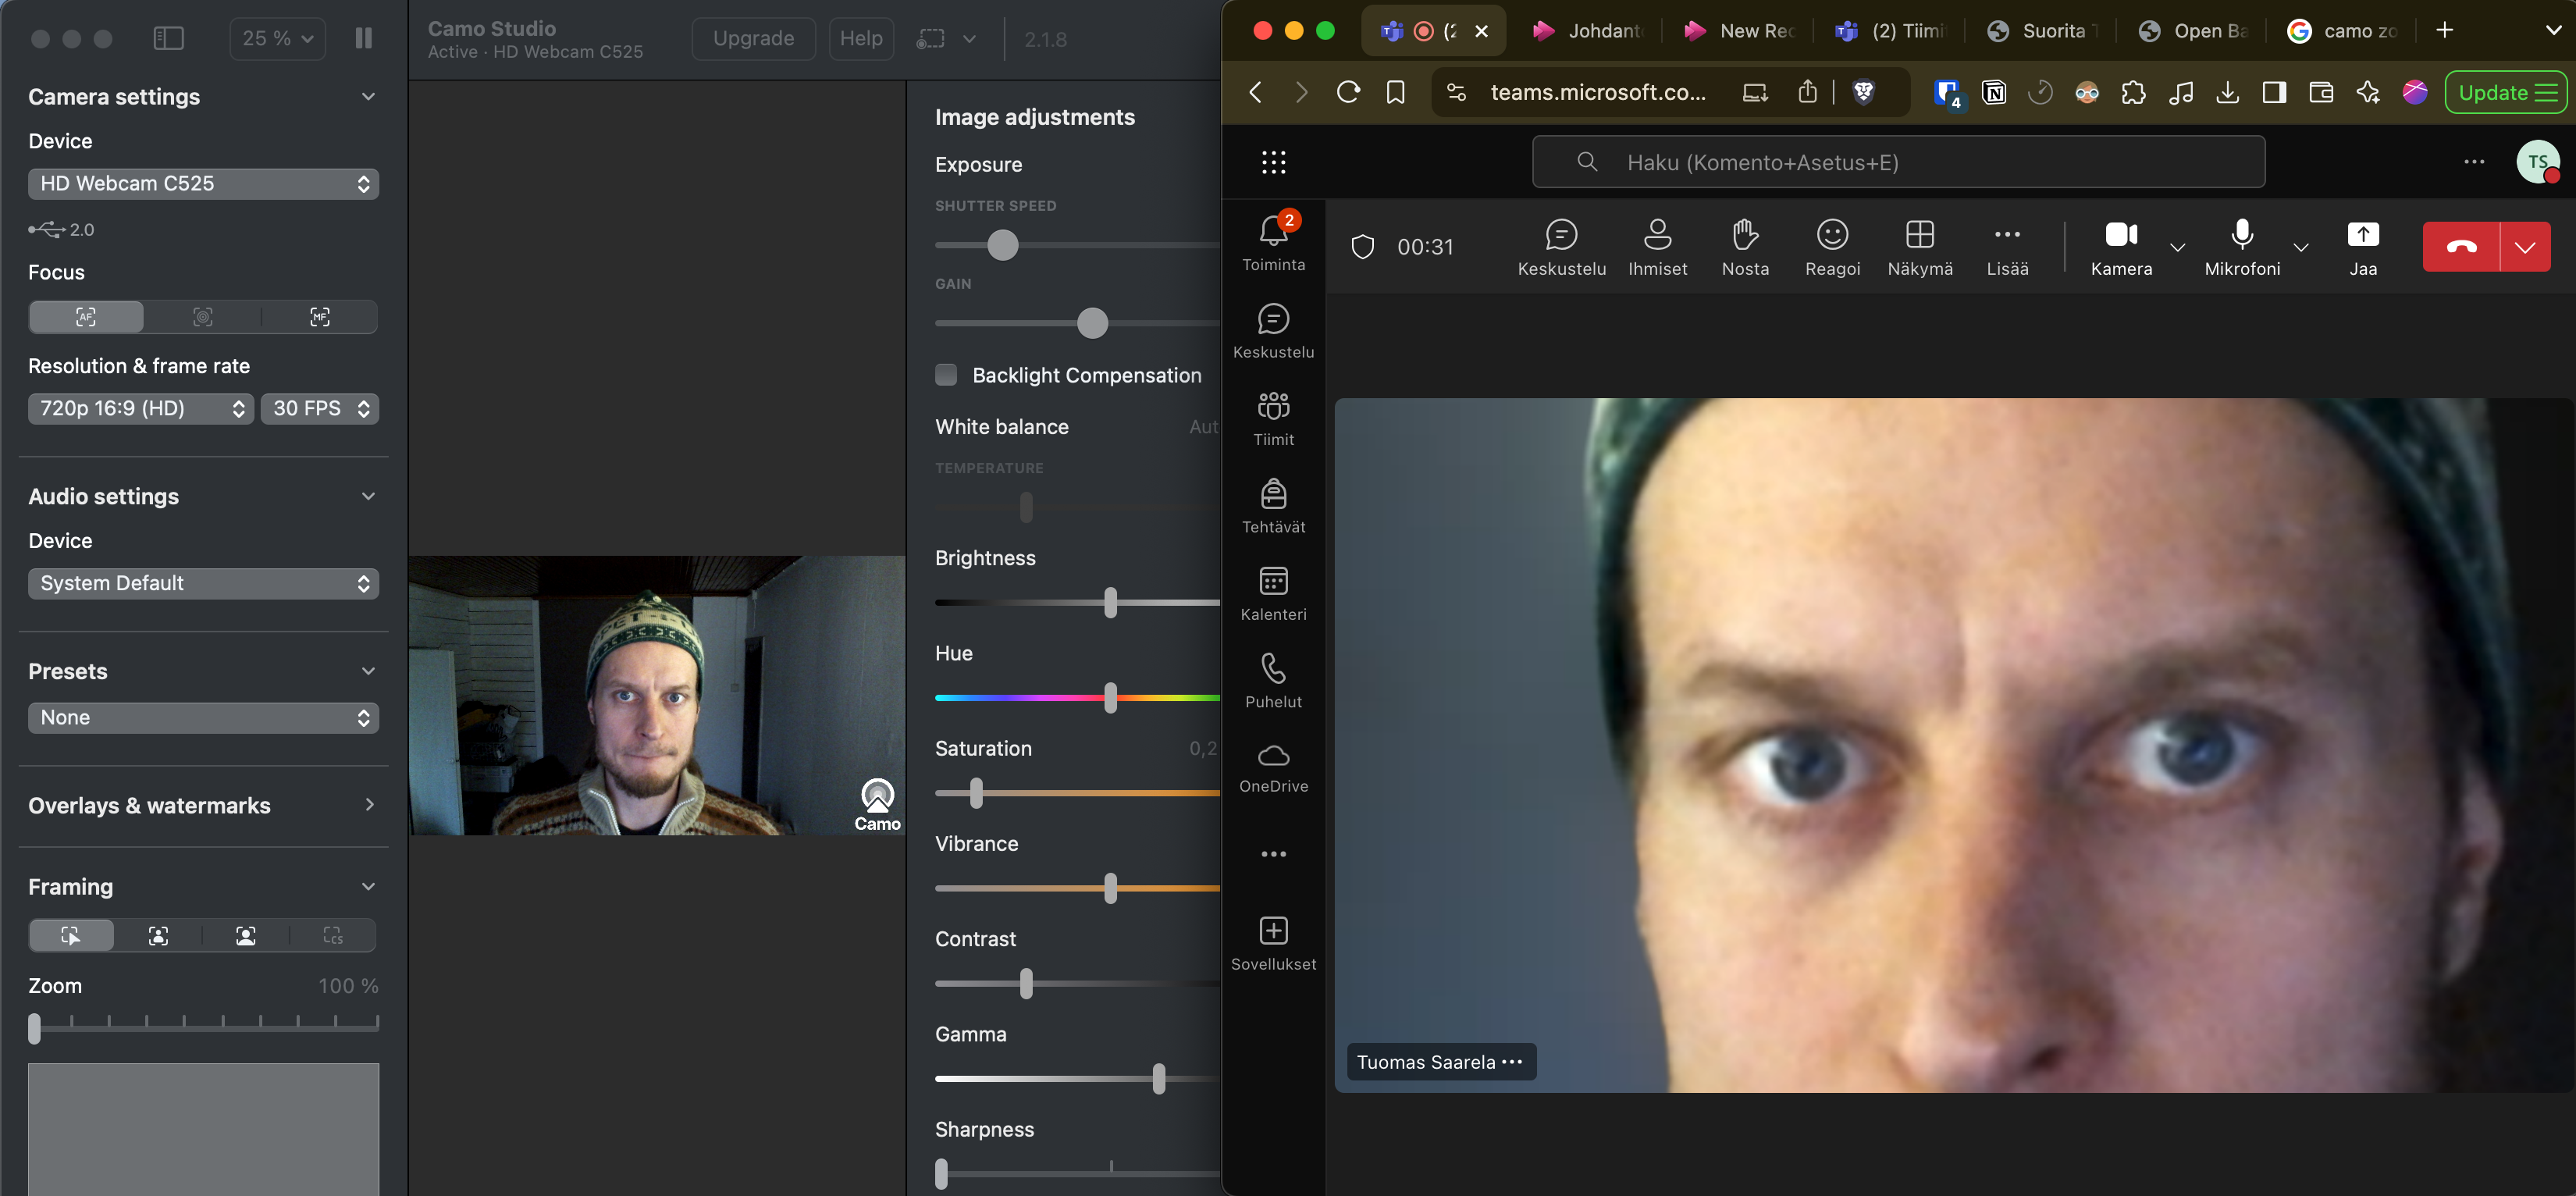The width and height of the screenshot is (2576, 1196).
Task: Open the 720p 16:9 (HD) resolution dropdown
Action: pyautogui.click(x=140, y=408)
